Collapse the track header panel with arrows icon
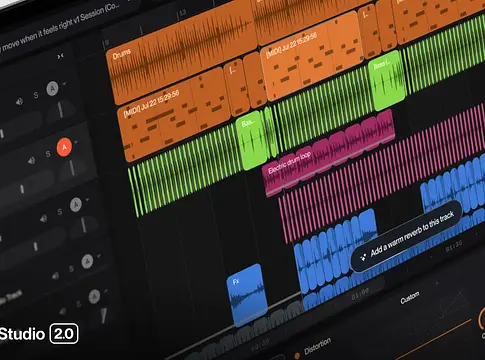 point(60,56)
